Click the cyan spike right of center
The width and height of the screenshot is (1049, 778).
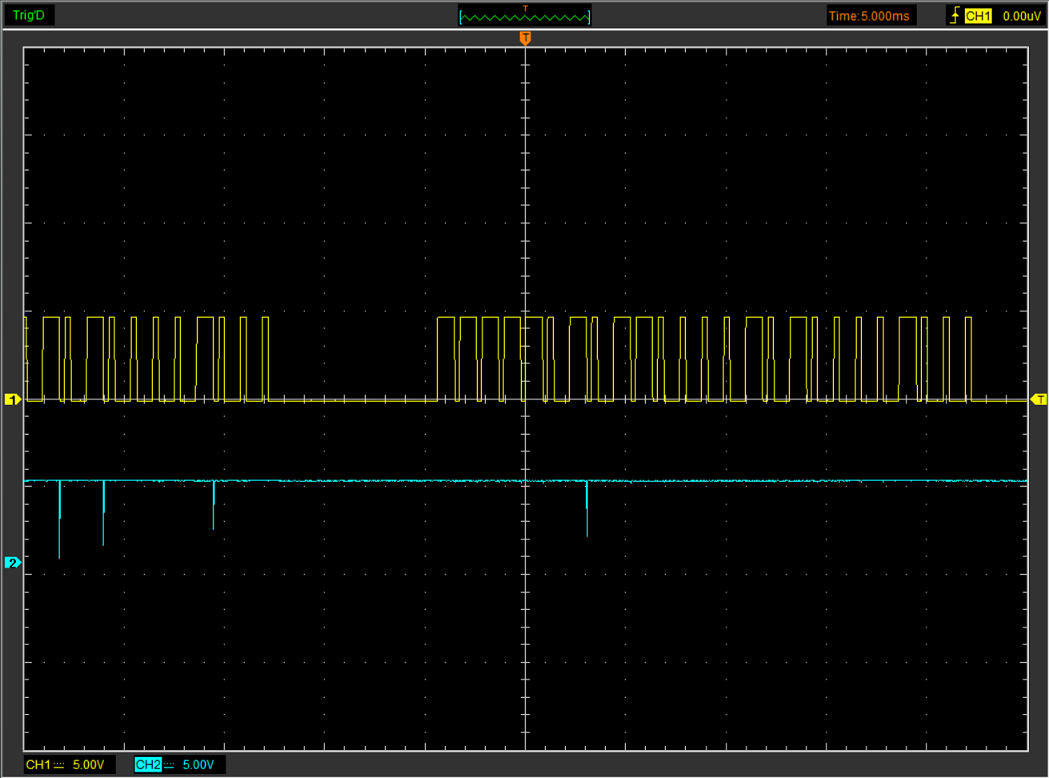click(x=587, y=508)
